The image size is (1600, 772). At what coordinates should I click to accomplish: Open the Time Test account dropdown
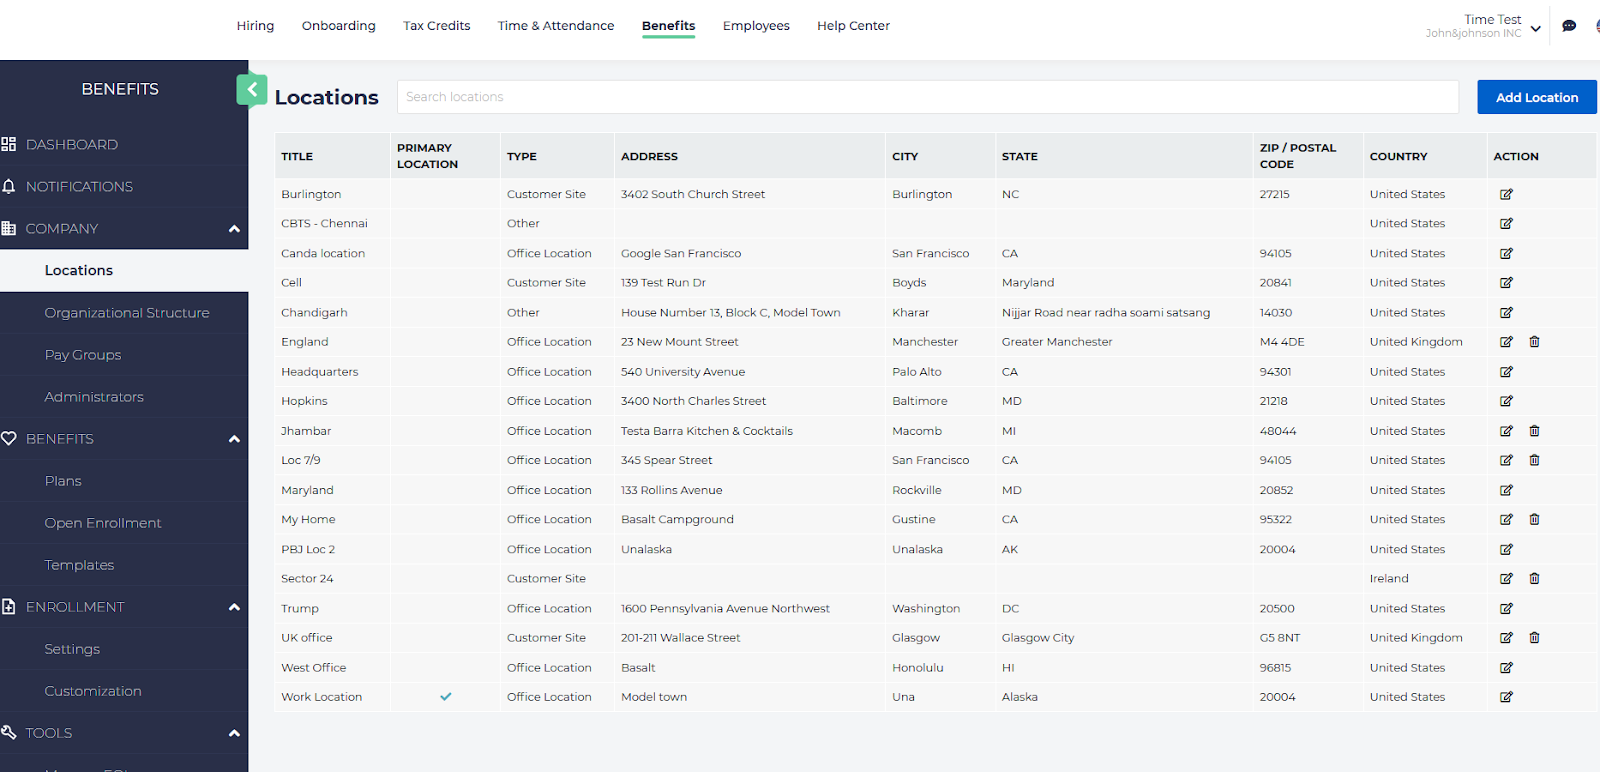(x=1535, y=28)
